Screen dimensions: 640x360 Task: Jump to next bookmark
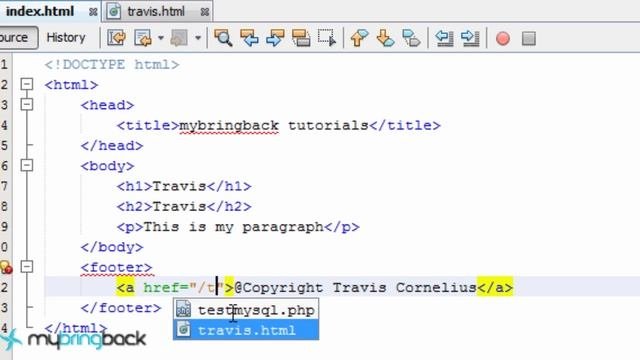tap(385, 38)
